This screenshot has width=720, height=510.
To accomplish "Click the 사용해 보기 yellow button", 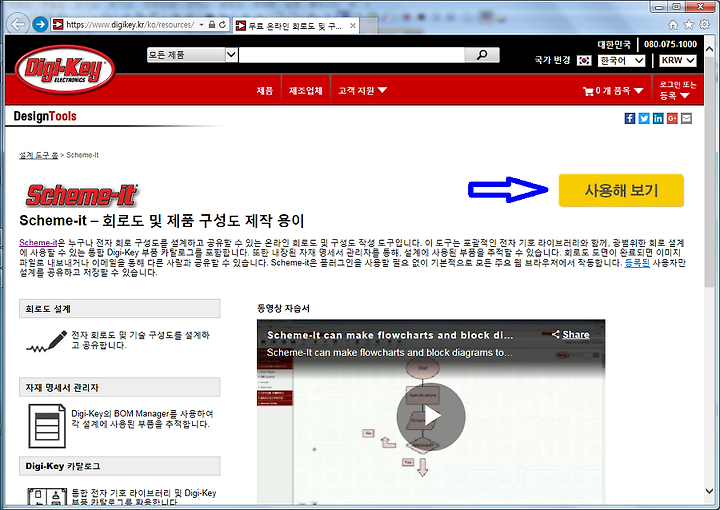I will click(621, 190).
